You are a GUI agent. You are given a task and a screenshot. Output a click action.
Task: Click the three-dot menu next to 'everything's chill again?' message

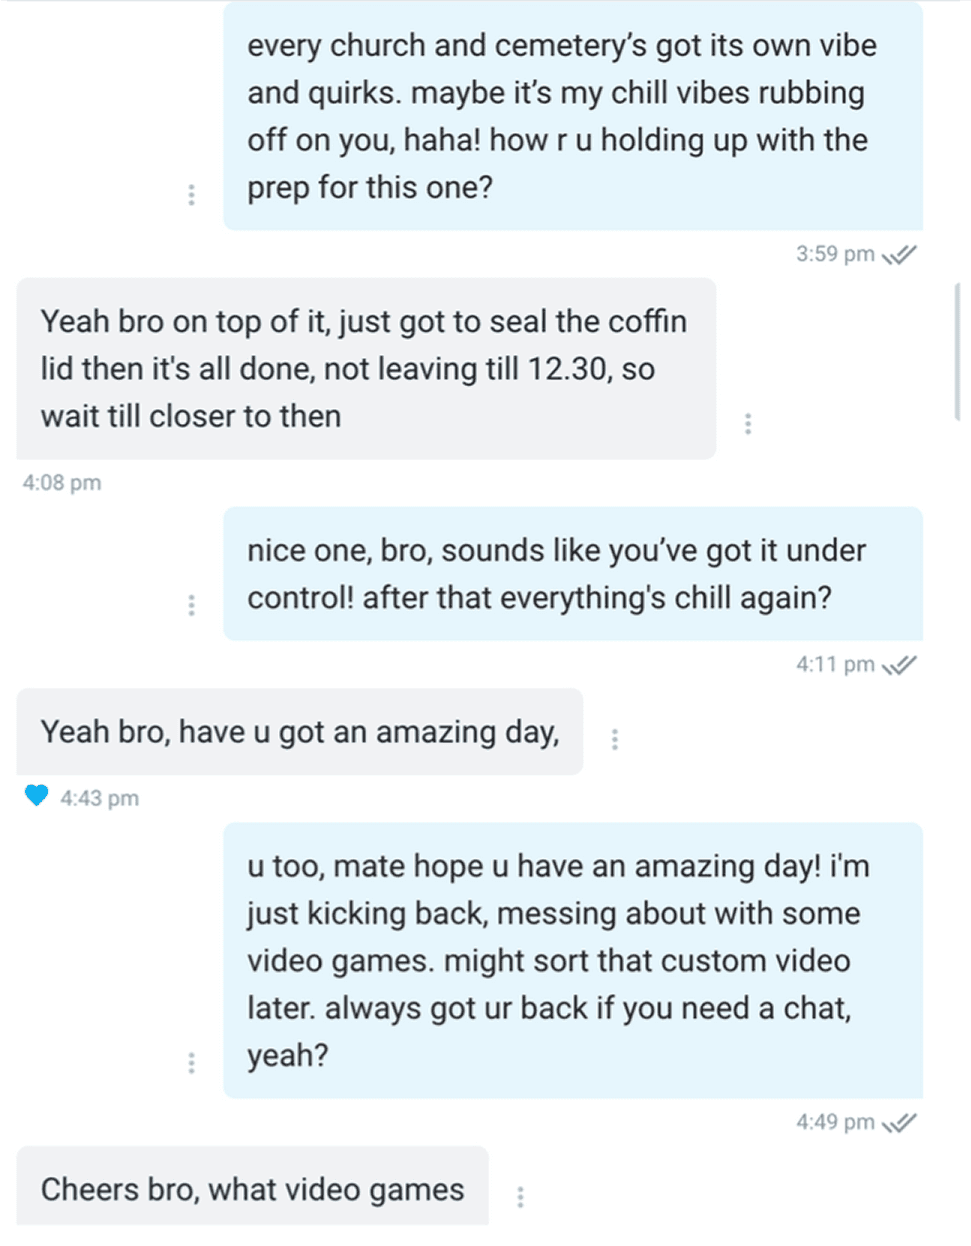[190, 605]
